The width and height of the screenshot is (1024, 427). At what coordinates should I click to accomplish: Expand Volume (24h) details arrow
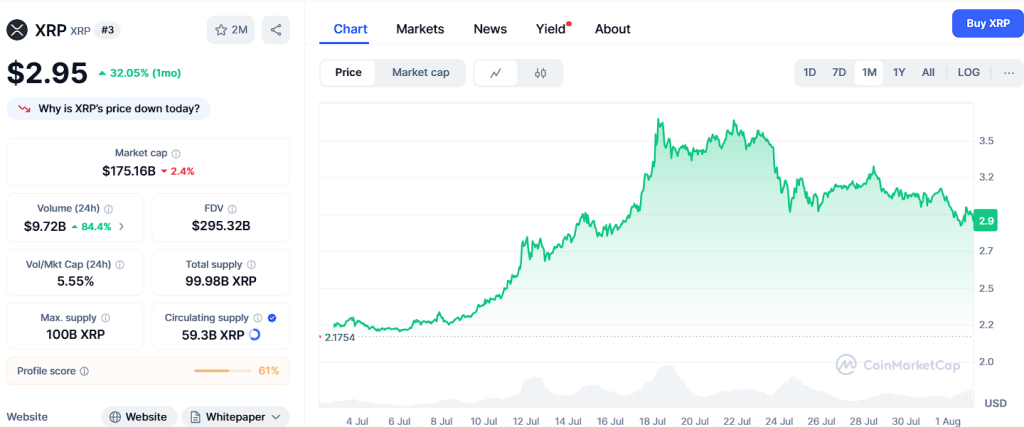(x=122, y=226)
